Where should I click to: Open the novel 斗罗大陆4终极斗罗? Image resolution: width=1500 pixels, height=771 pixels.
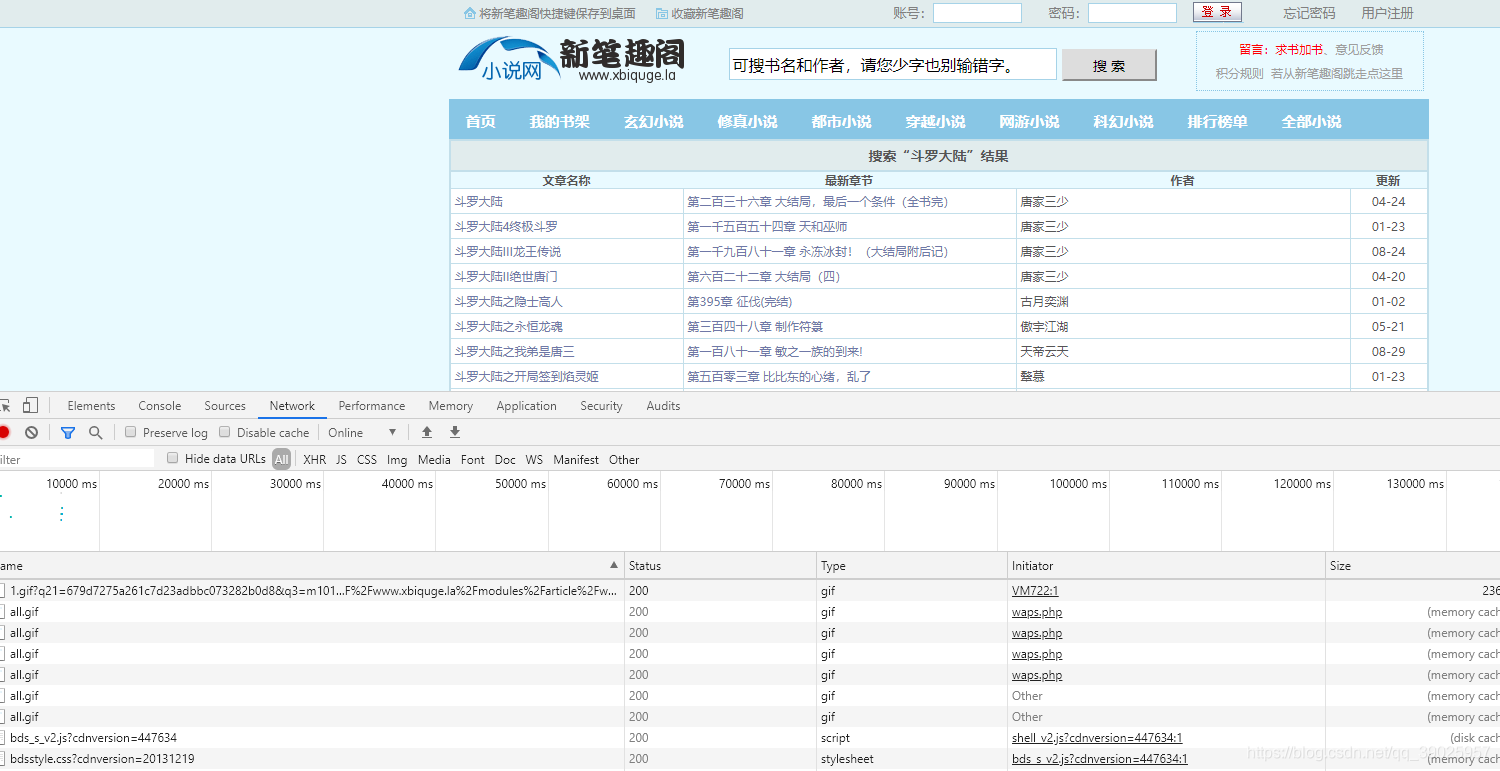506,226
